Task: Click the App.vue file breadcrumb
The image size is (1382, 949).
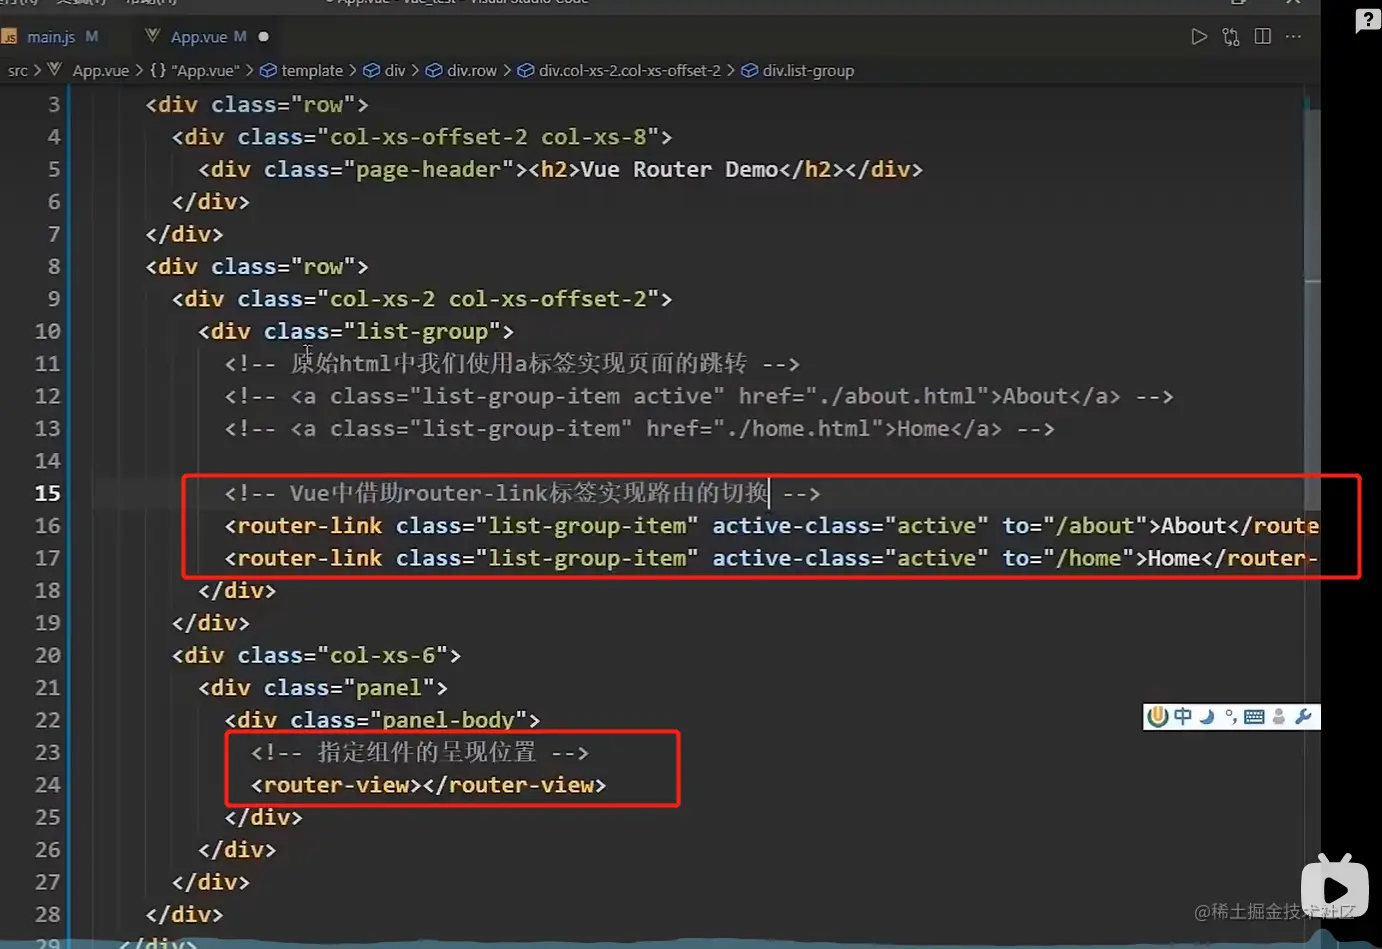Action: (x=100, y=71)
